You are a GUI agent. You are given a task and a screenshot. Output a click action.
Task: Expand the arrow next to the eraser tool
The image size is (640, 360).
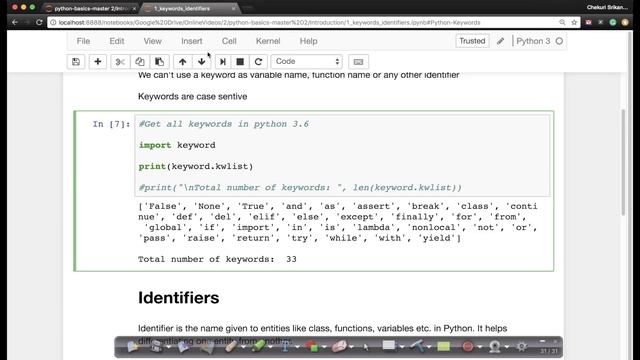(x=351, y=347)
